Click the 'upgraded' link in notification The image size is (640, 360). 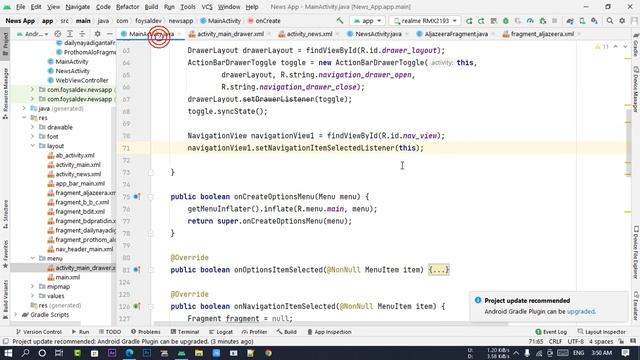580,311
